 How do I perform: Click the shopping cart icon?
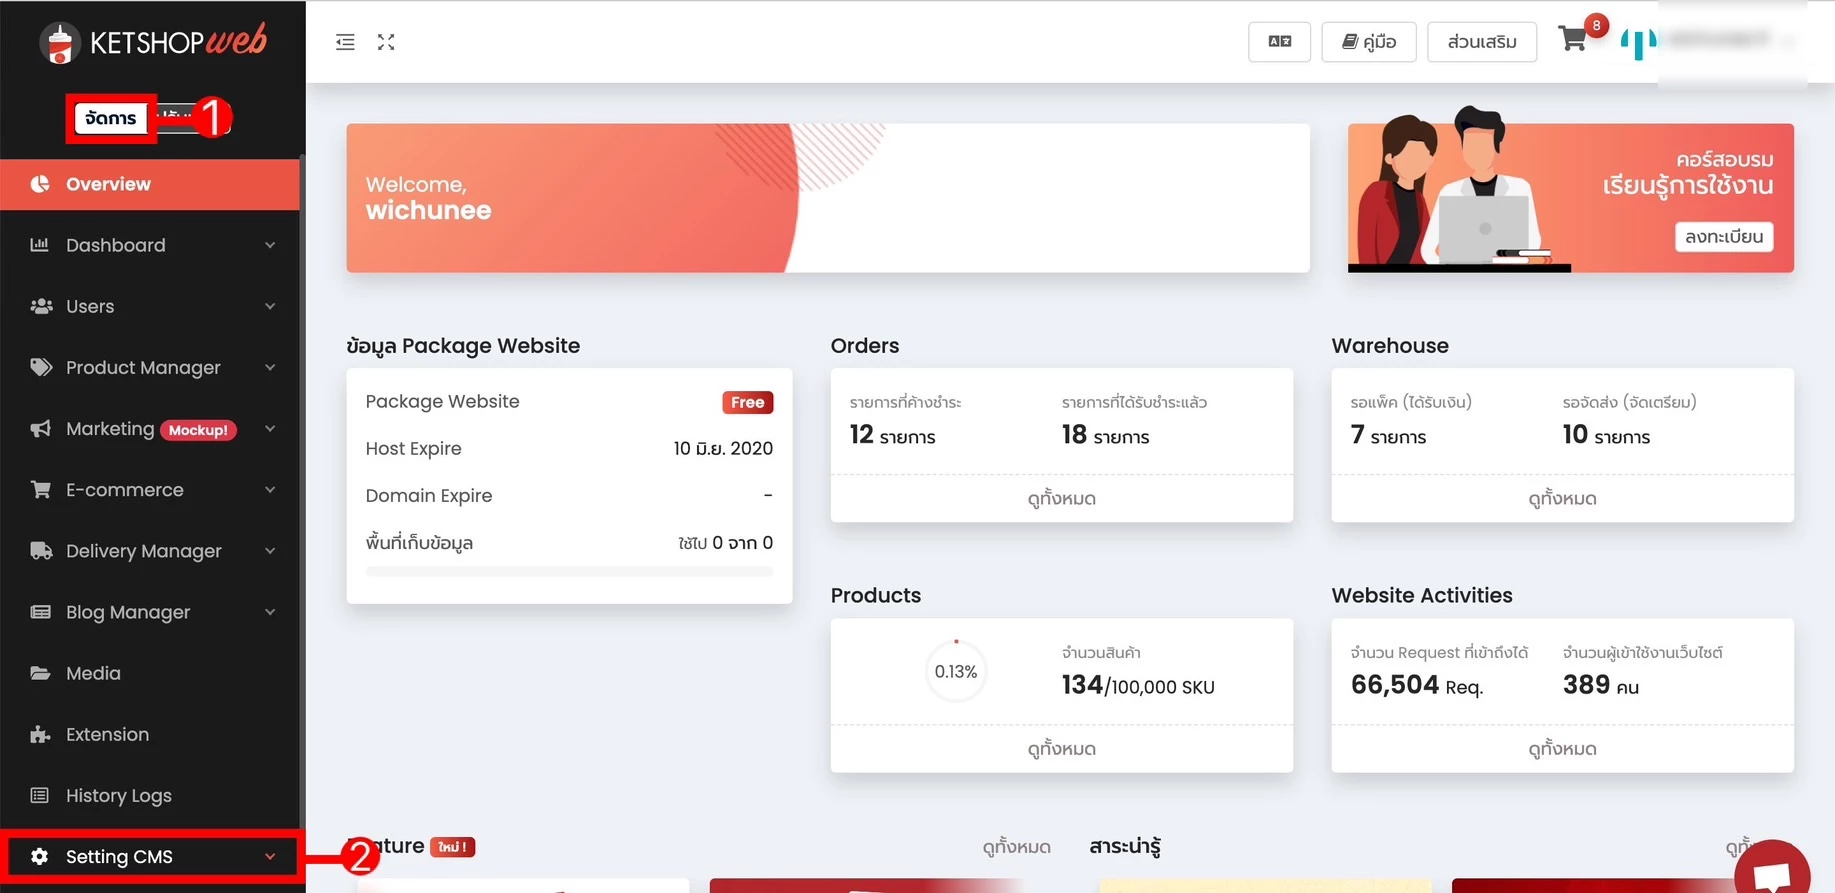click(1572, 40)
